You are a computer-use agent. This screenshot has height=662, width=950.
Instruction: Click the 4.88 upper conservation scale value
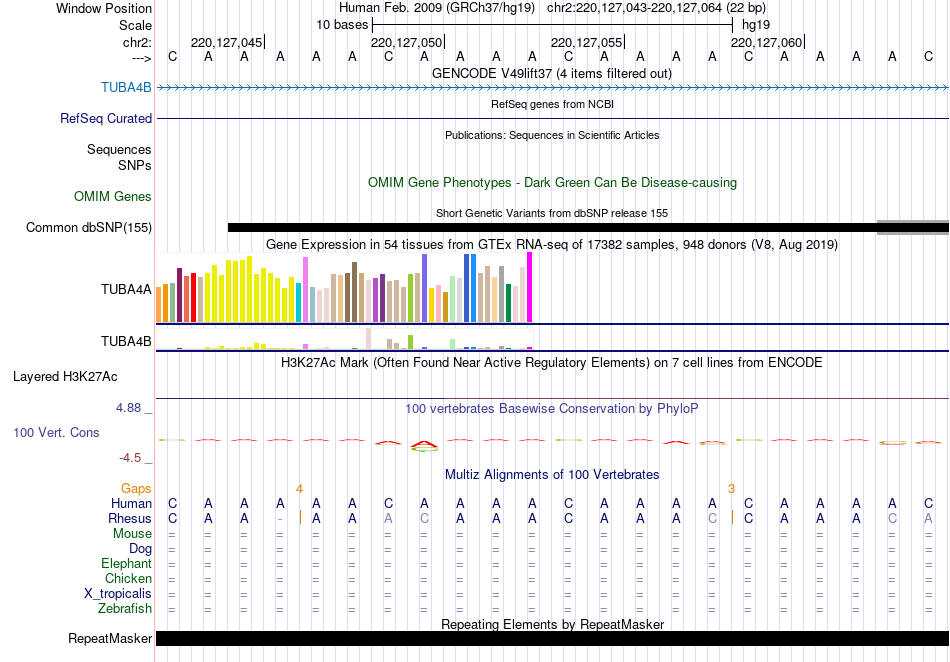click(128, 408)
